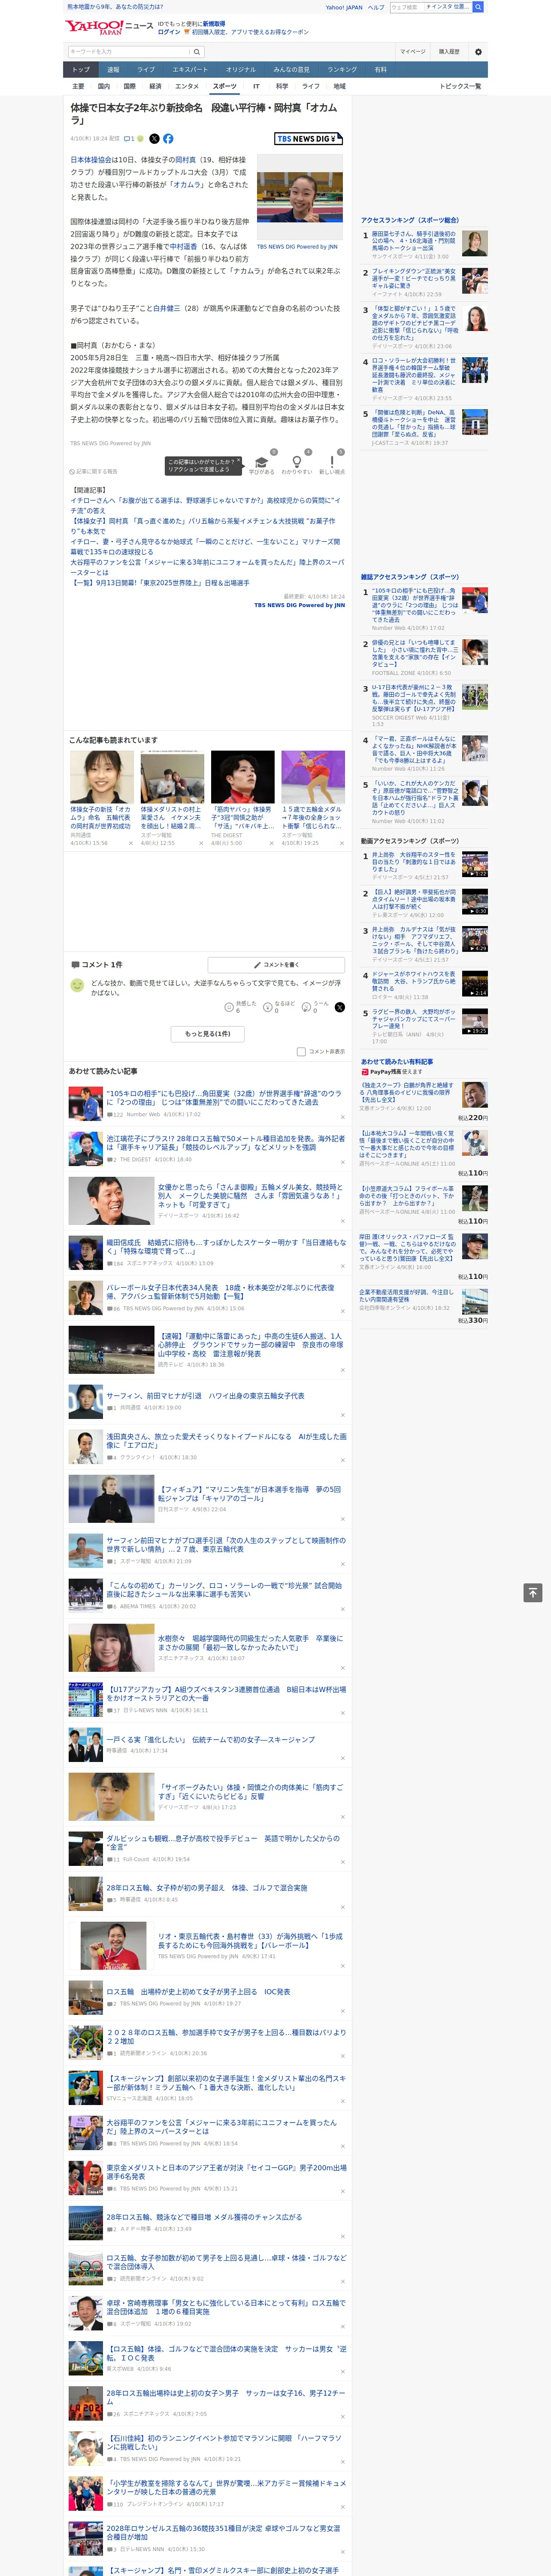Open the ランキング navigation tab
The image size is (551, 2576).
click(x=342, y=70)
